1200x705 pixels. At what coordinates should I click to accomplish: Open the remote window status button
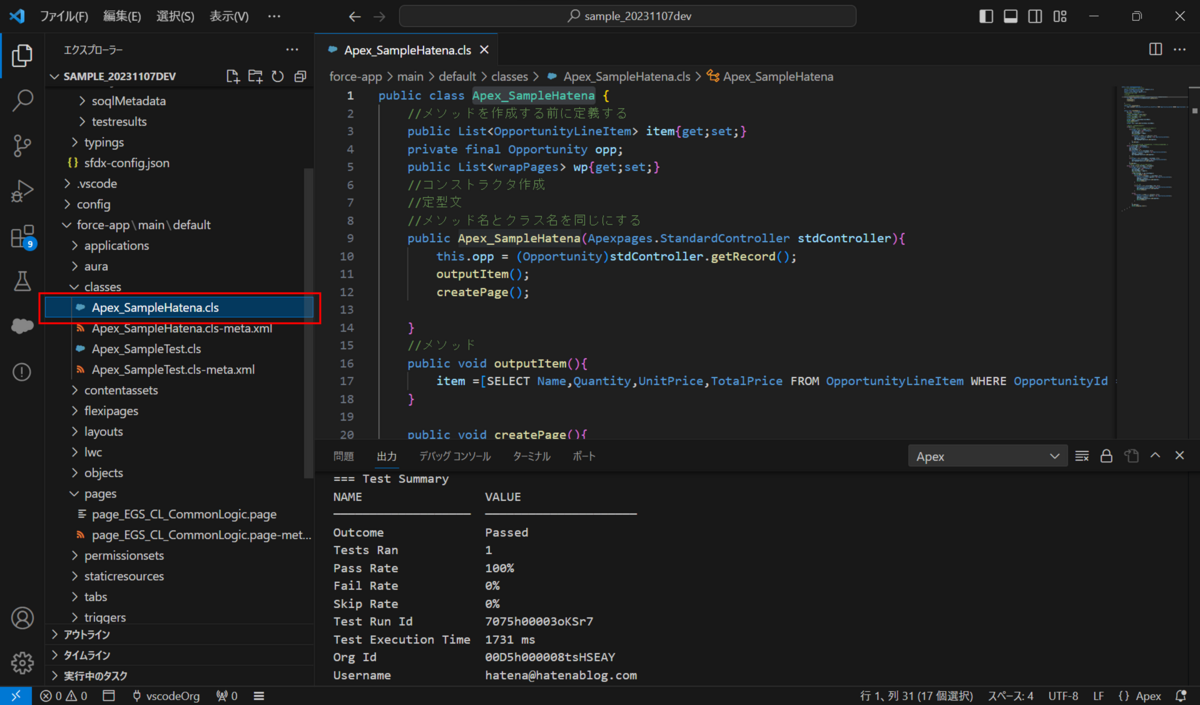pos(16,696)
